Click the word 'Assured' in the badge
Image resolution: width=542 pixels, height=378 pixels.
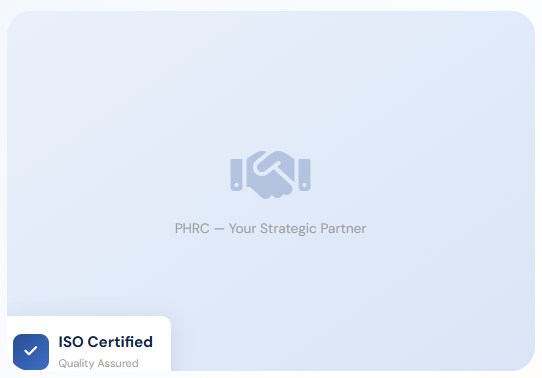pos(118,363)
